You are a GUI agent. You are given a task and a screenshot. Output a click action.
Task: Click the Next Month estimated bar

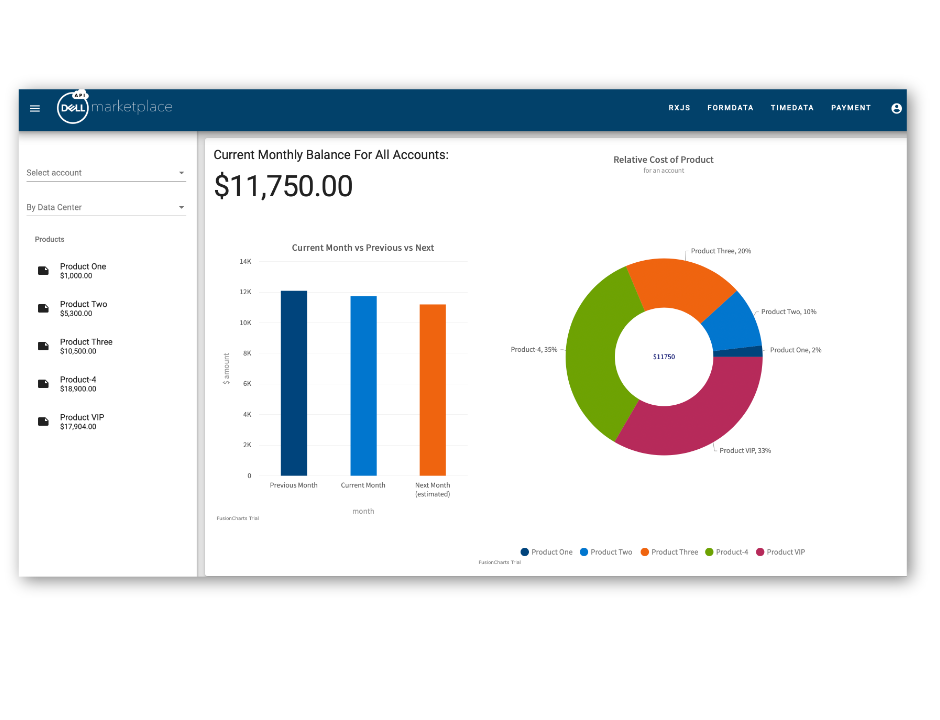click(x=433, y=390)
